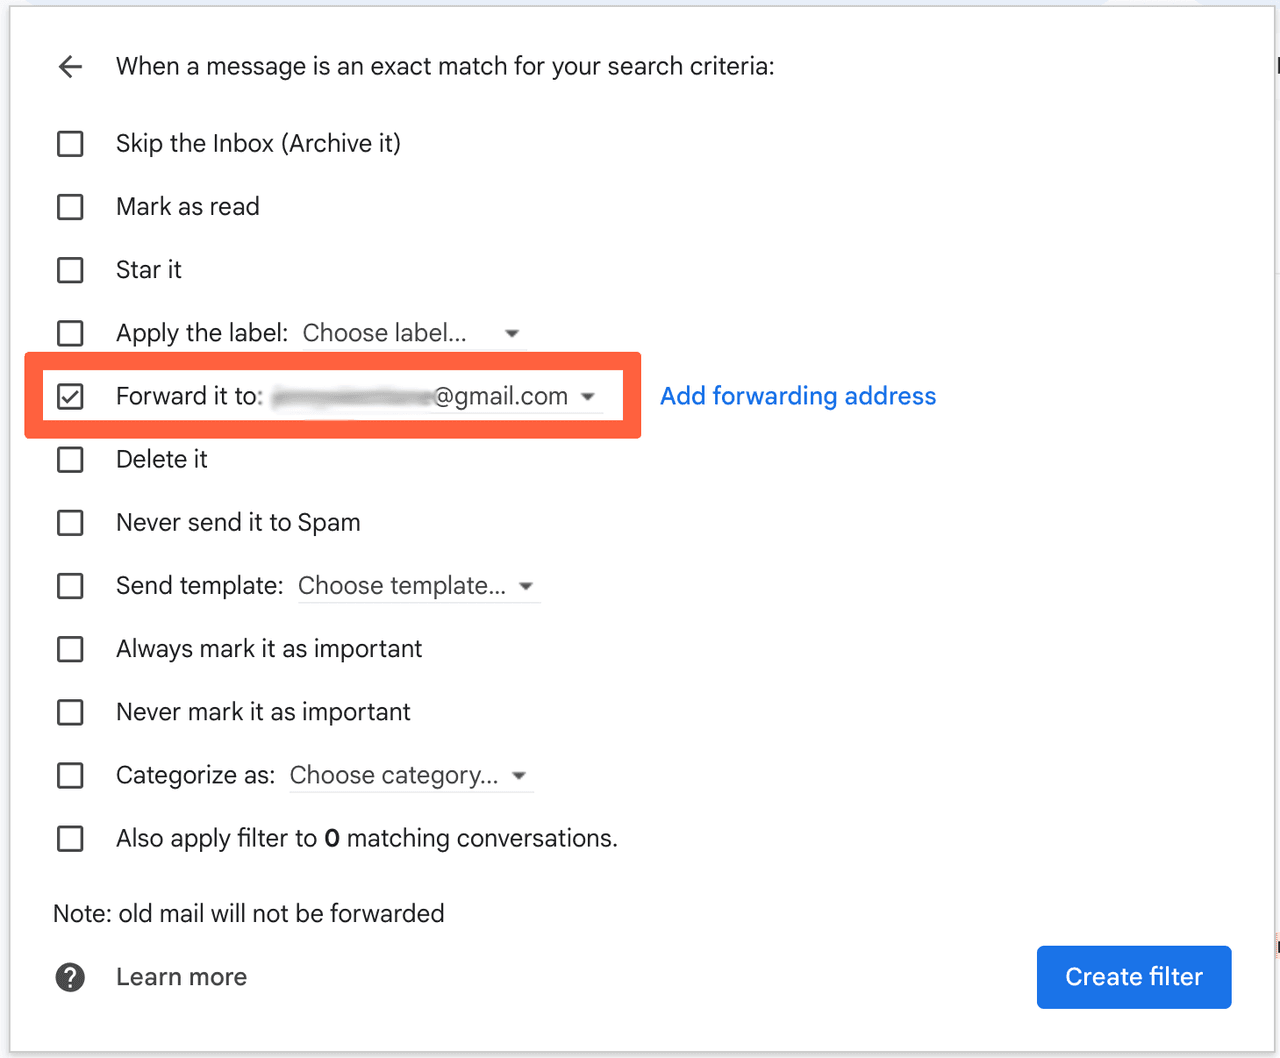Enable the Delete it action
The width and height of the screenshot is (1280, 1058).
click(70, 459)
